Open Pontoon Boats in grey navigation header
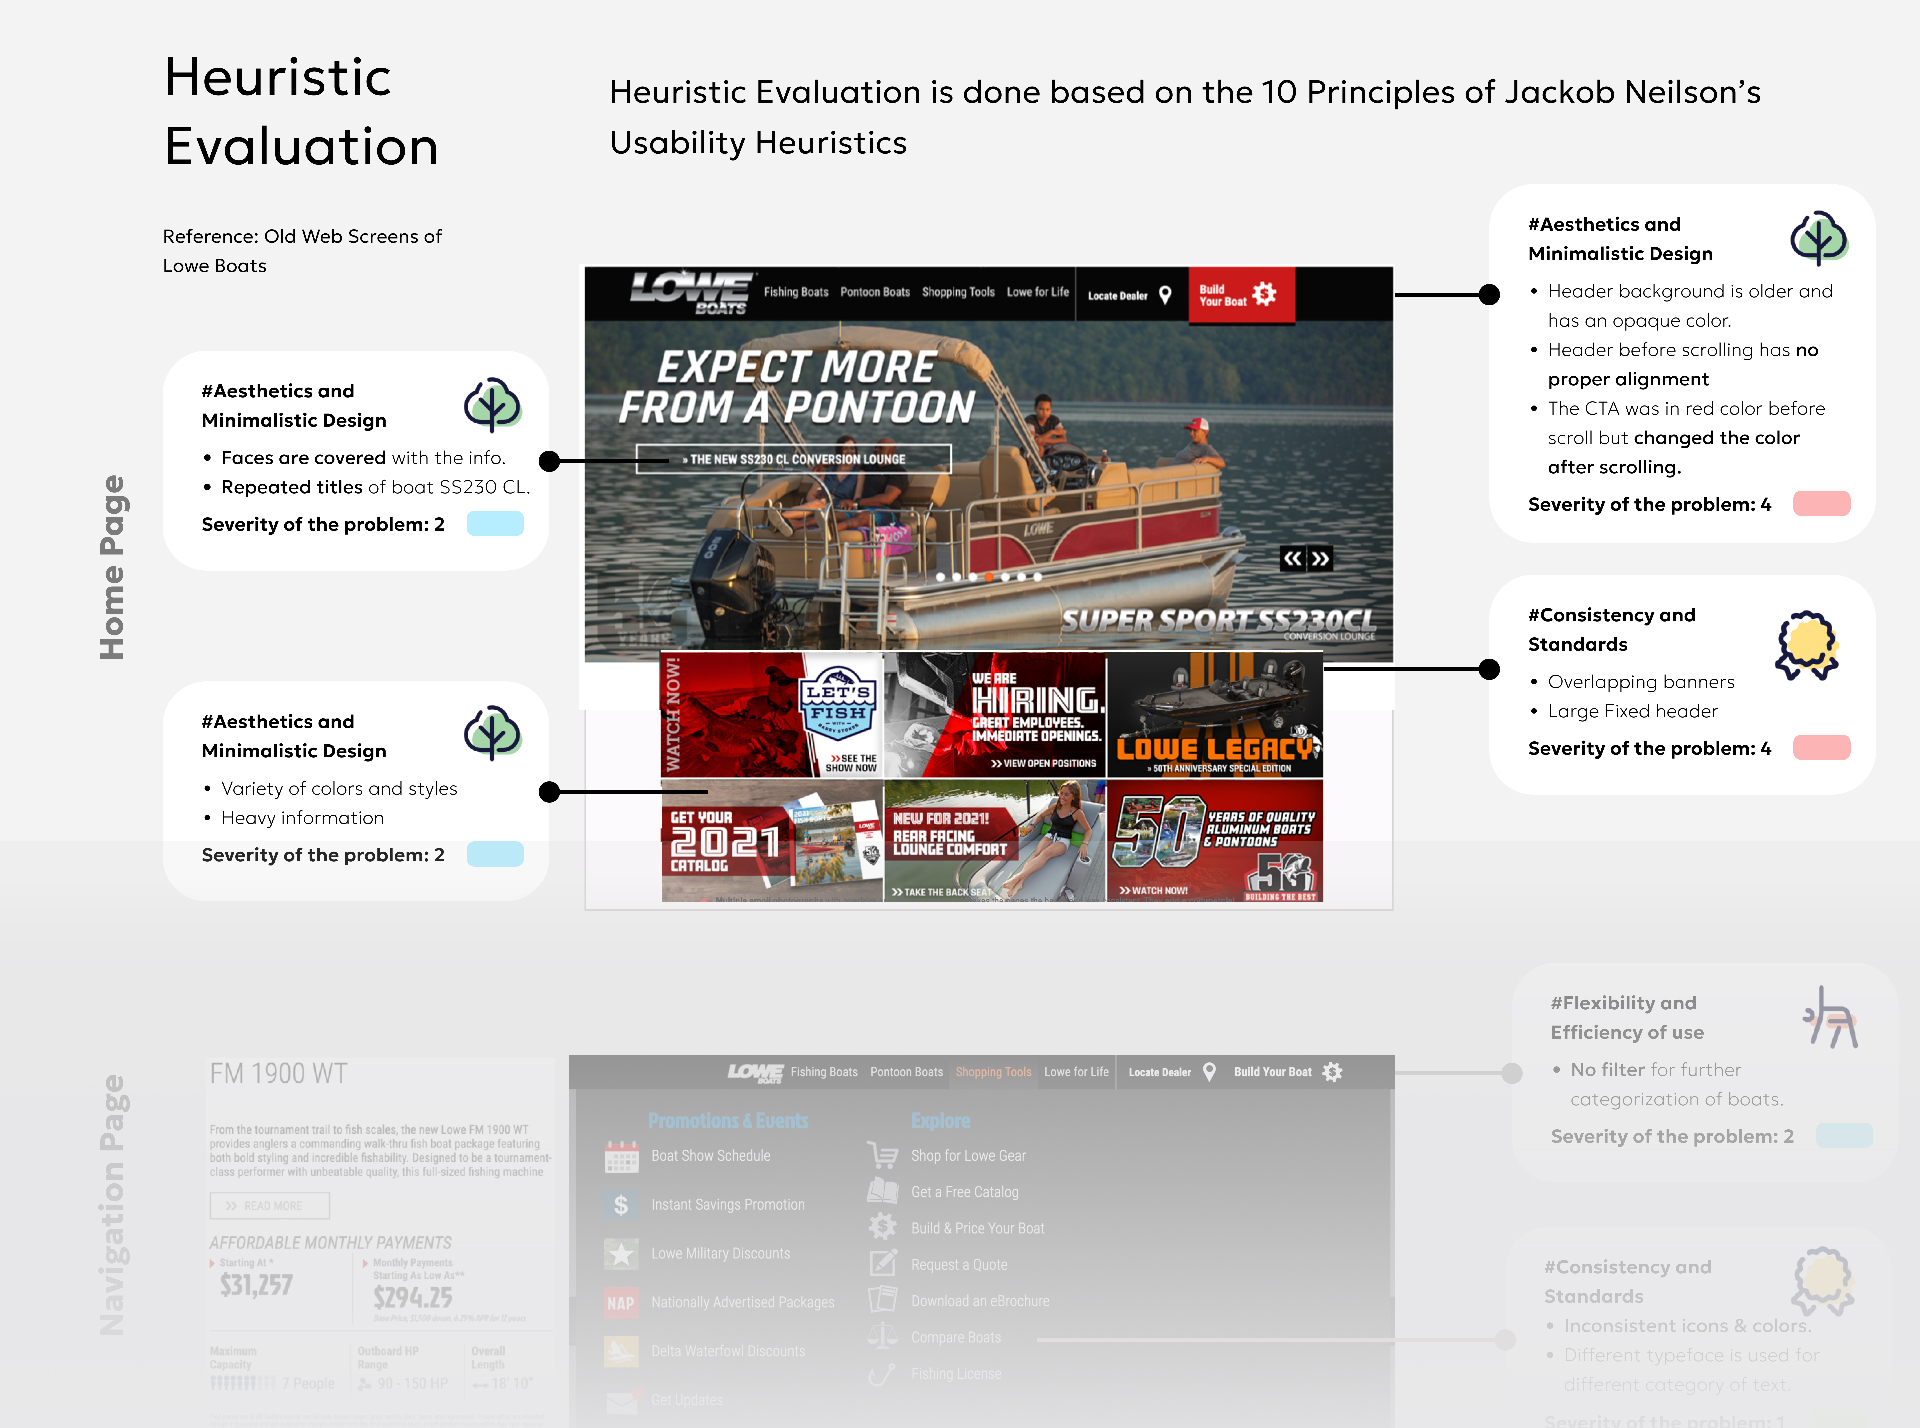Image resolution: width=1920 pixels, height=1428 pixels. 906,1072
